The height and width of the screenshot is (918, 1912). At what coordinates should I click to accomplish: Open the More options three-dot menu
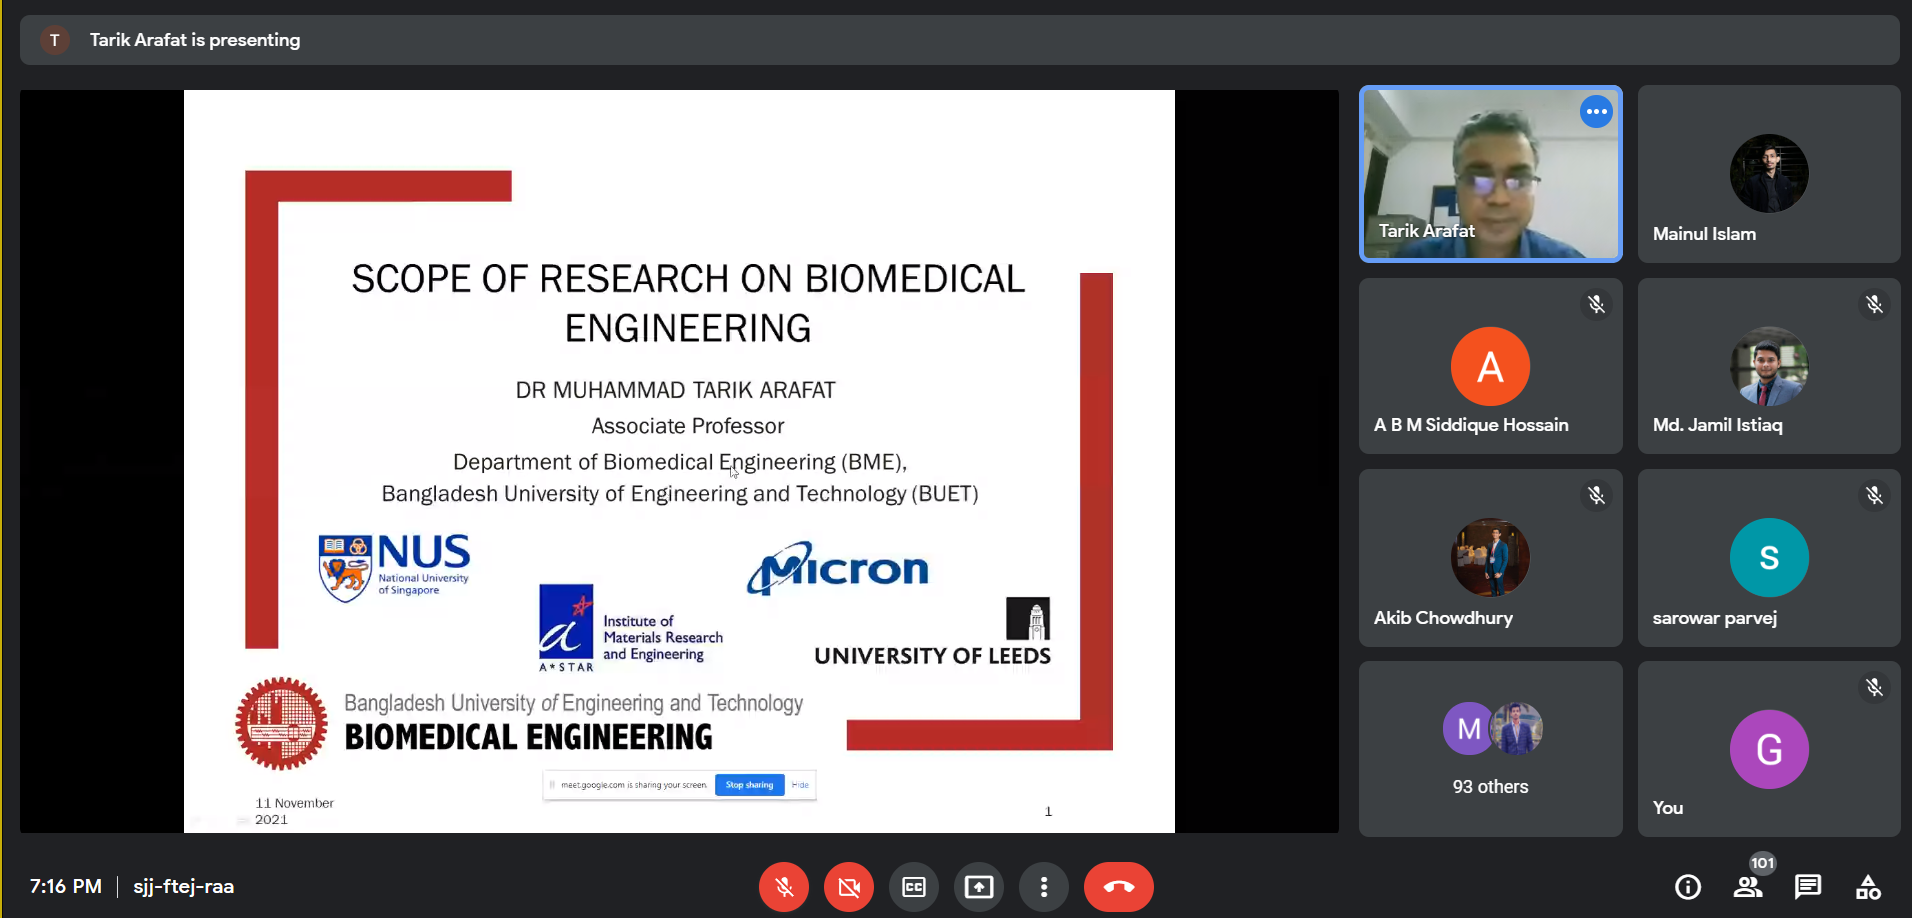click(1044, 887)
